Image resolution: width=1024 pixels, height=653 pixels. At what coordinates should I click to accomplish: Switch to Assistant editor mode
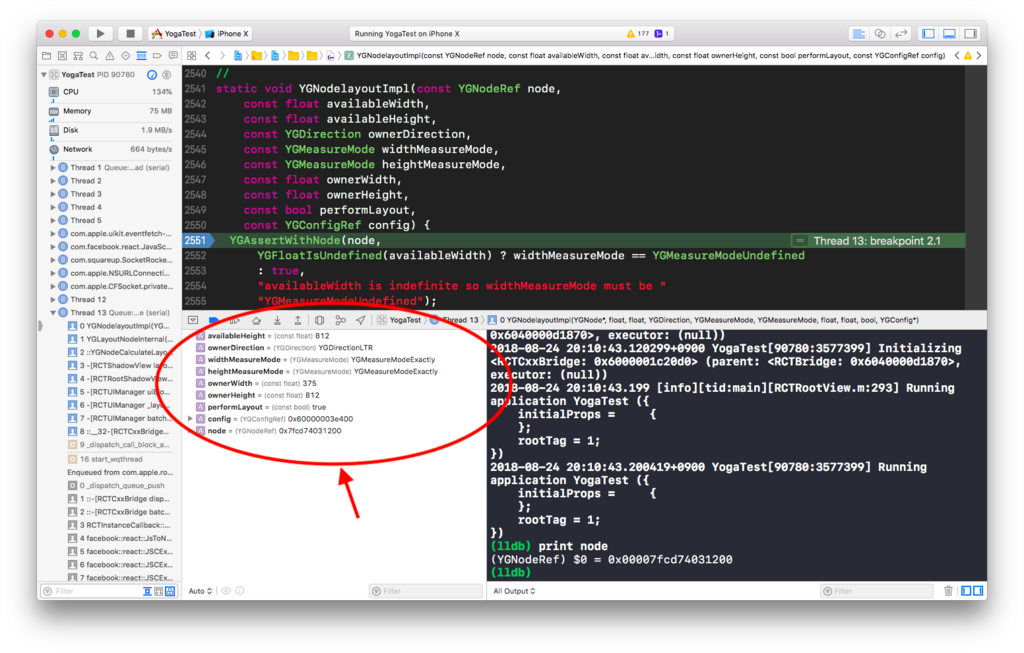click(880, 33)
